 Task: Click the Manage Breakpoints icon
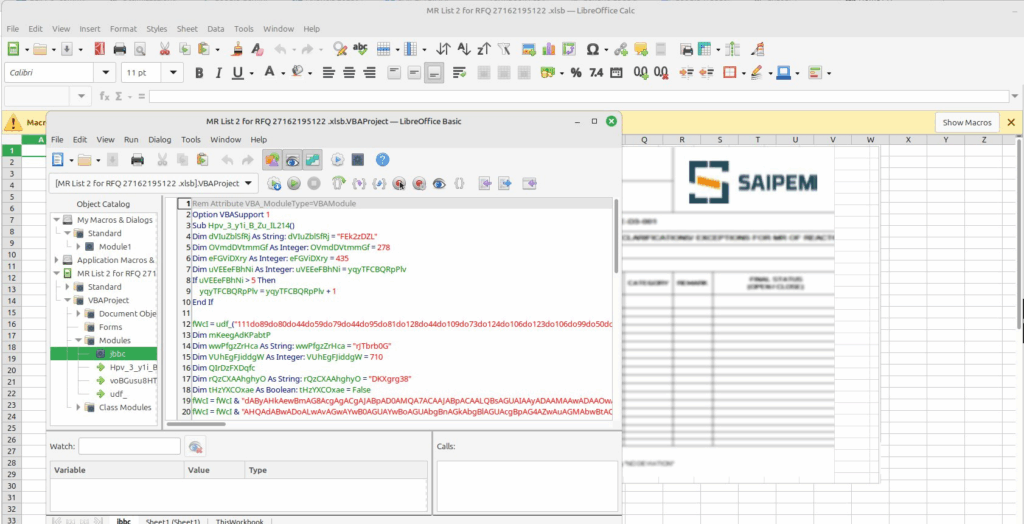tap(419, 184)
